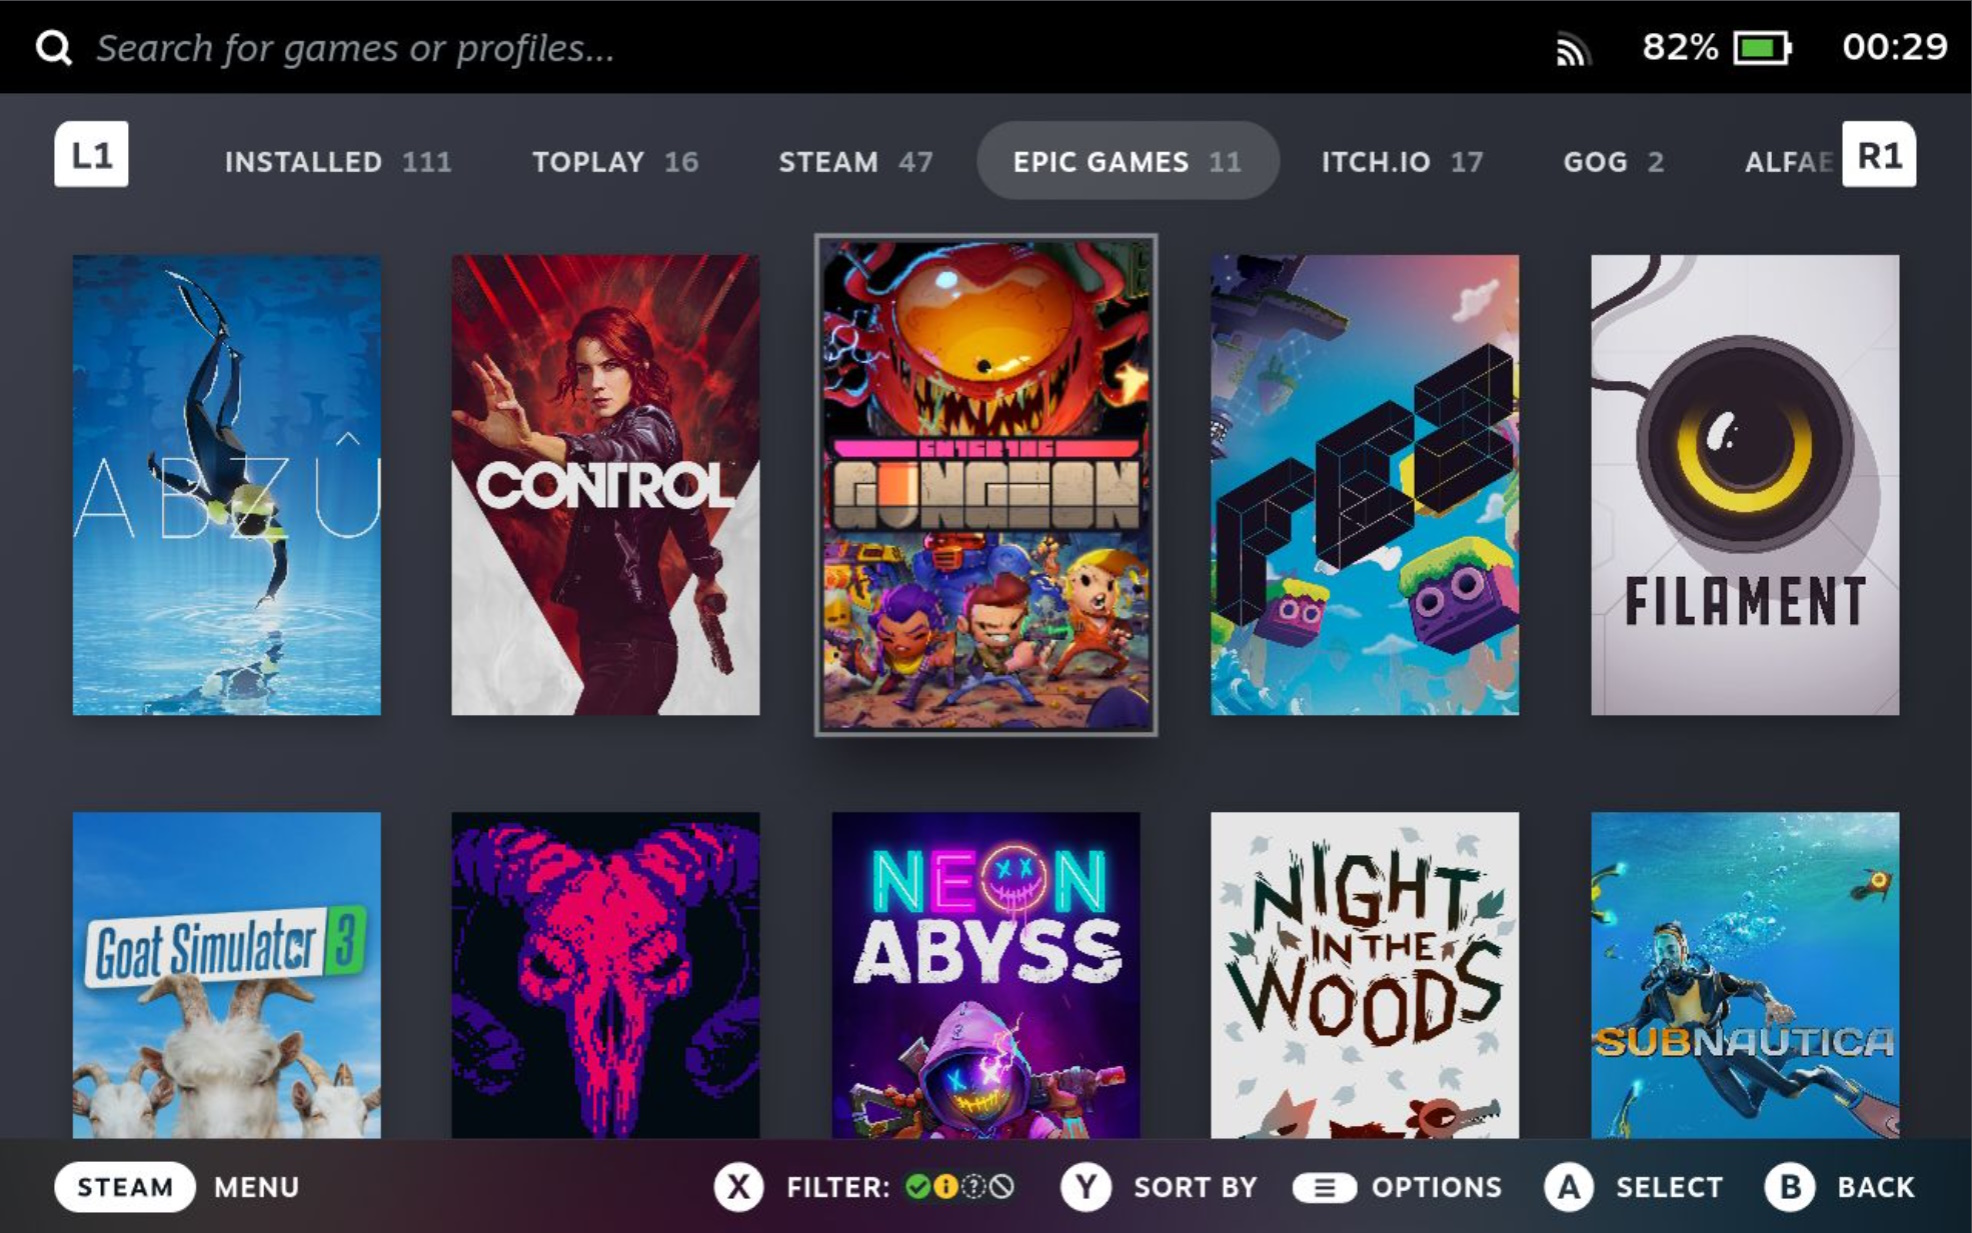Open the Control game cover
The width and height of the screenshot is (1972, 1233).
[x=605, y=485]
